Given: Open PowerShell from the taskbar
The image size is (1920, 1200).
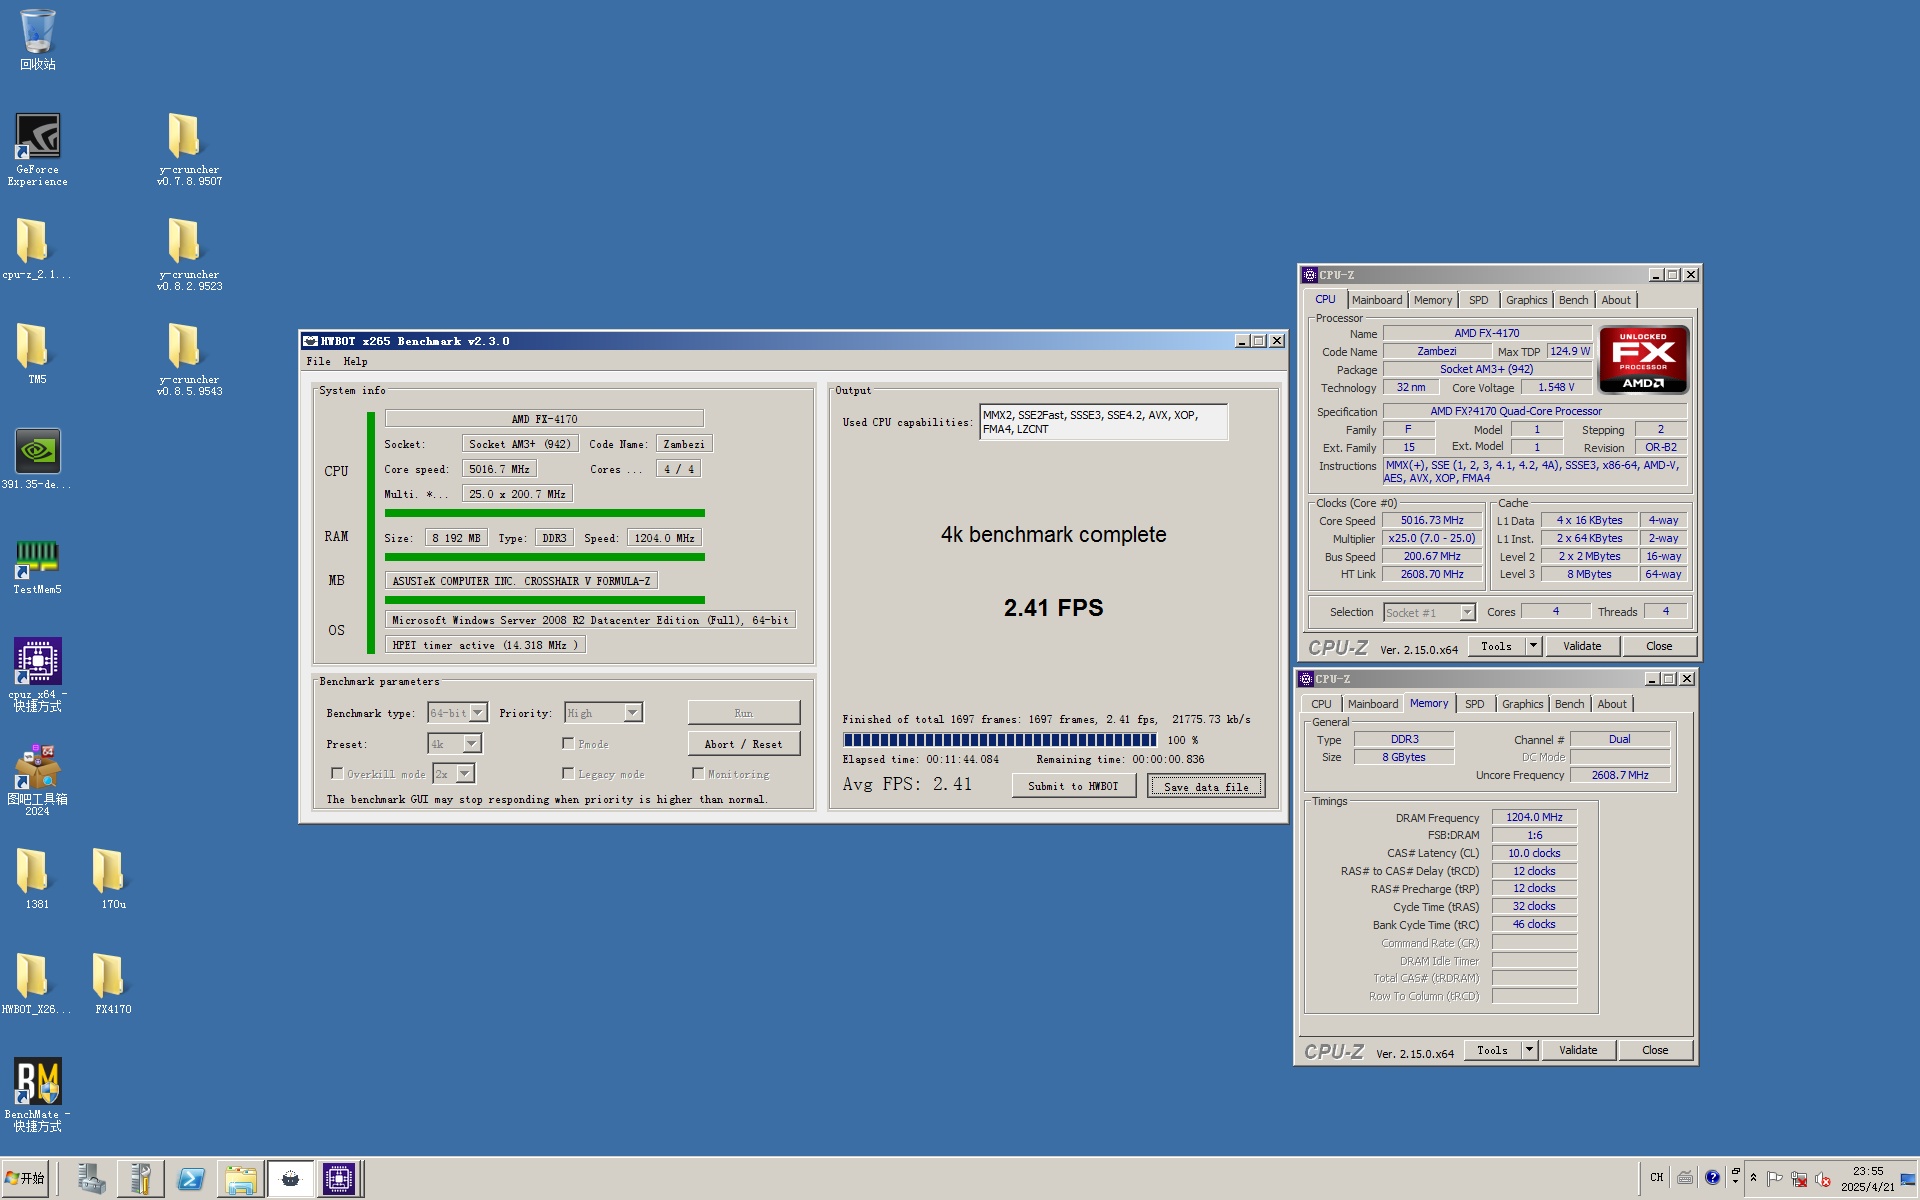Looking at the screenshot, I should tap(190, 1179).
